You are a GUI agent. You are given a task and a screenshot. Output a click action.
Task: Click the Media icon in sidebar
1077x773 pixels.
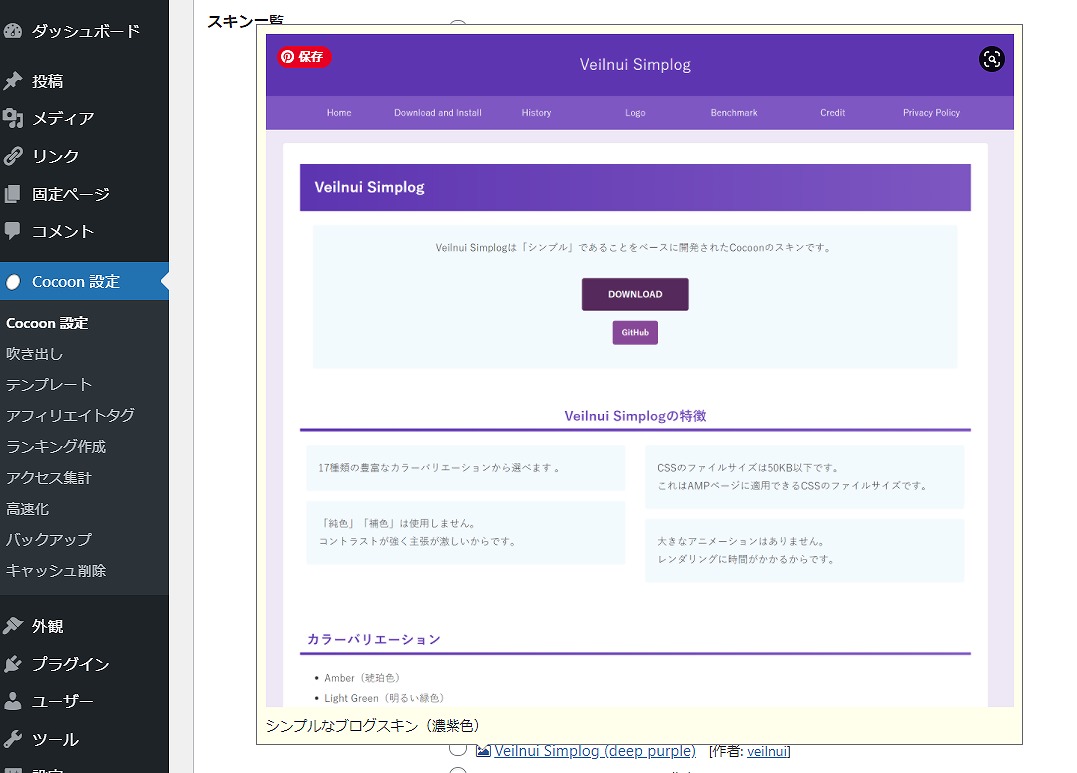(x=12, y=118)
